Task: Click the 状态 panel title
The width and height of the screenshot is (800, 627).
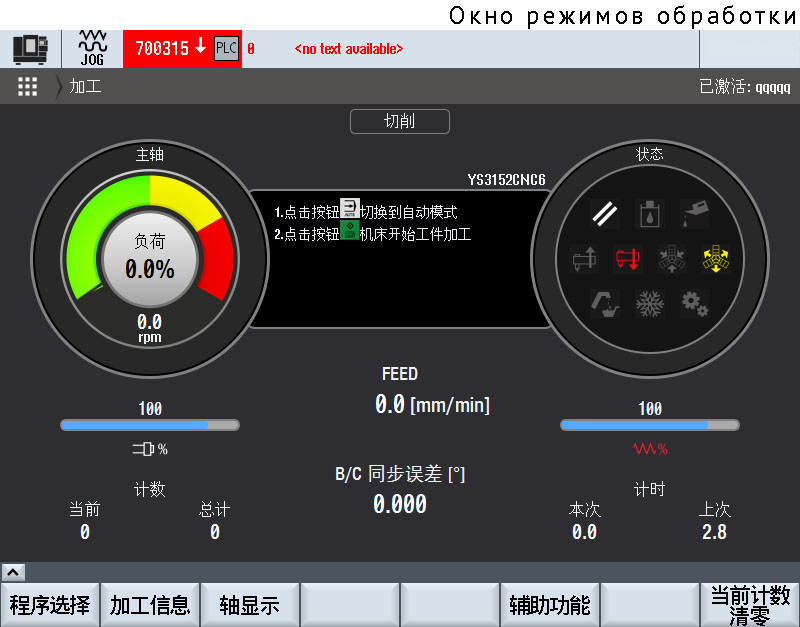Action: point(649,154)
